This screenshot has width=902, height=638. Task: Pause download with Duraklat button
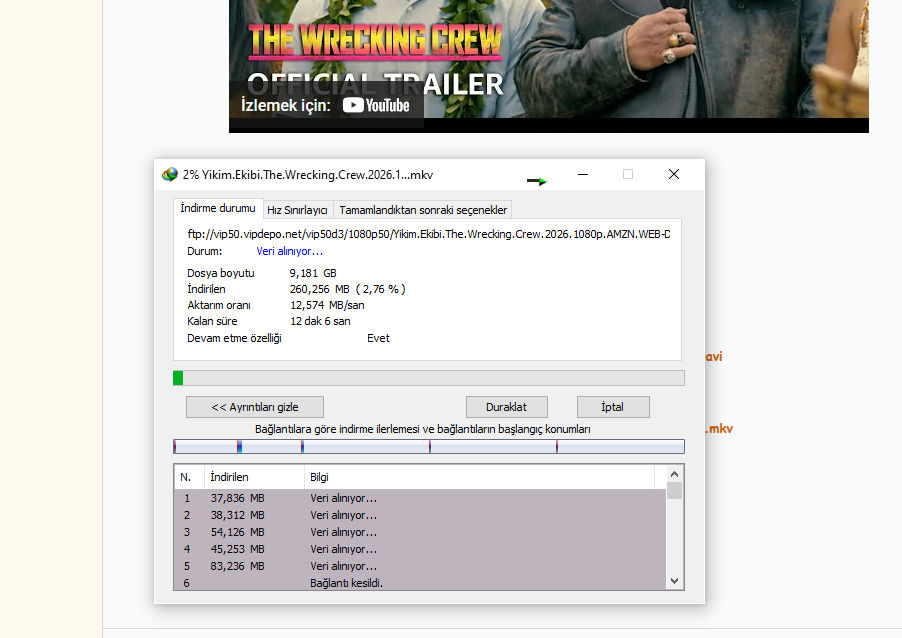click(x=506, y=407)
